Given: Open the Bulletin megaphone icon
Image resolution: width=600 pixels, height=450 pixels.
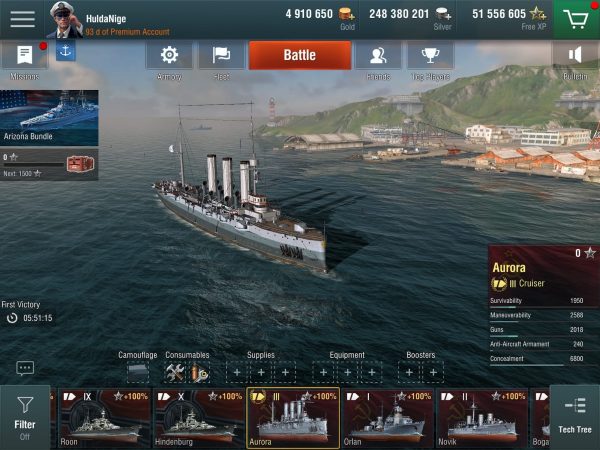Looking at the screenshot, I should click(575, 55).
